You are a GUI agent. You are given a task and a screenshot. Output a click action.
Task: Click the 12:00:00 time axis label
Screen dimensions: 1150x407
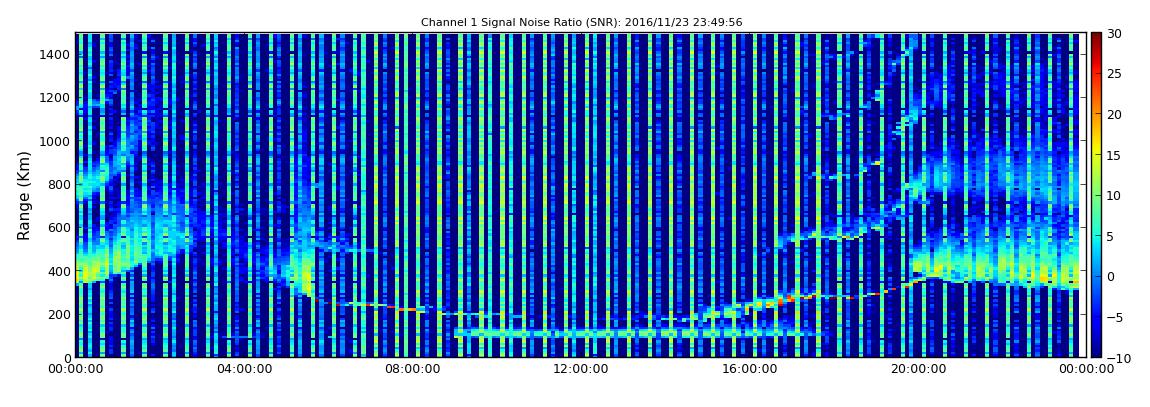[x=579, y=370]
